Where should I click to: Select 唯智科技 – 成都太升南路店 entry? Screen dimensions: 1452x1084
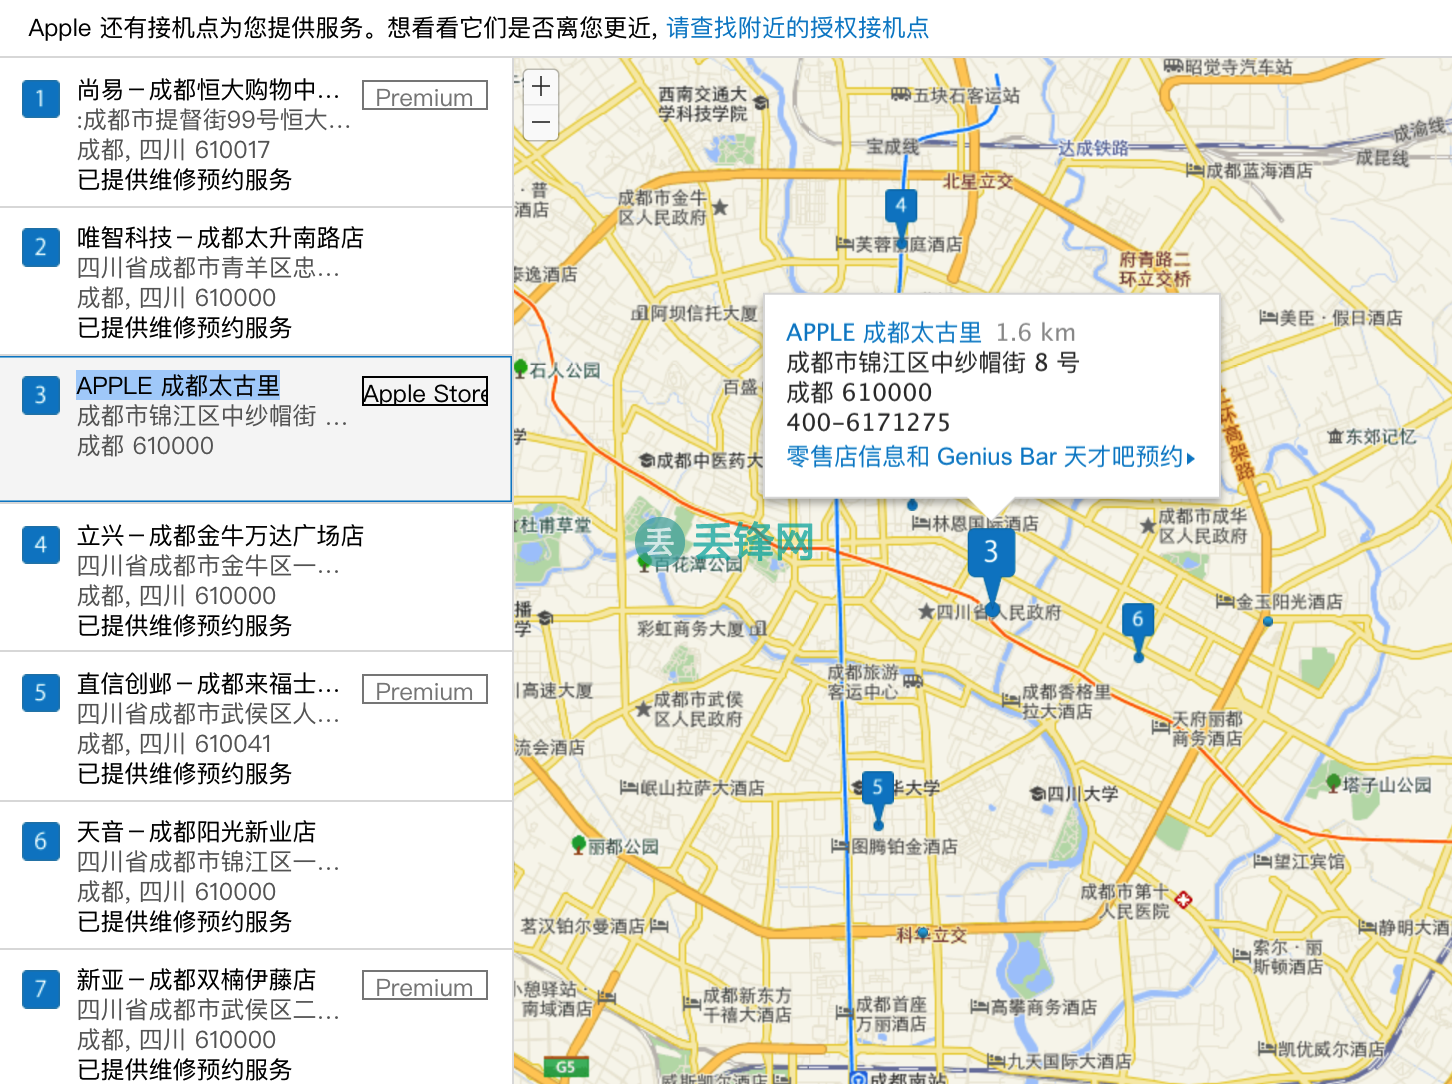tap(256, 282)
